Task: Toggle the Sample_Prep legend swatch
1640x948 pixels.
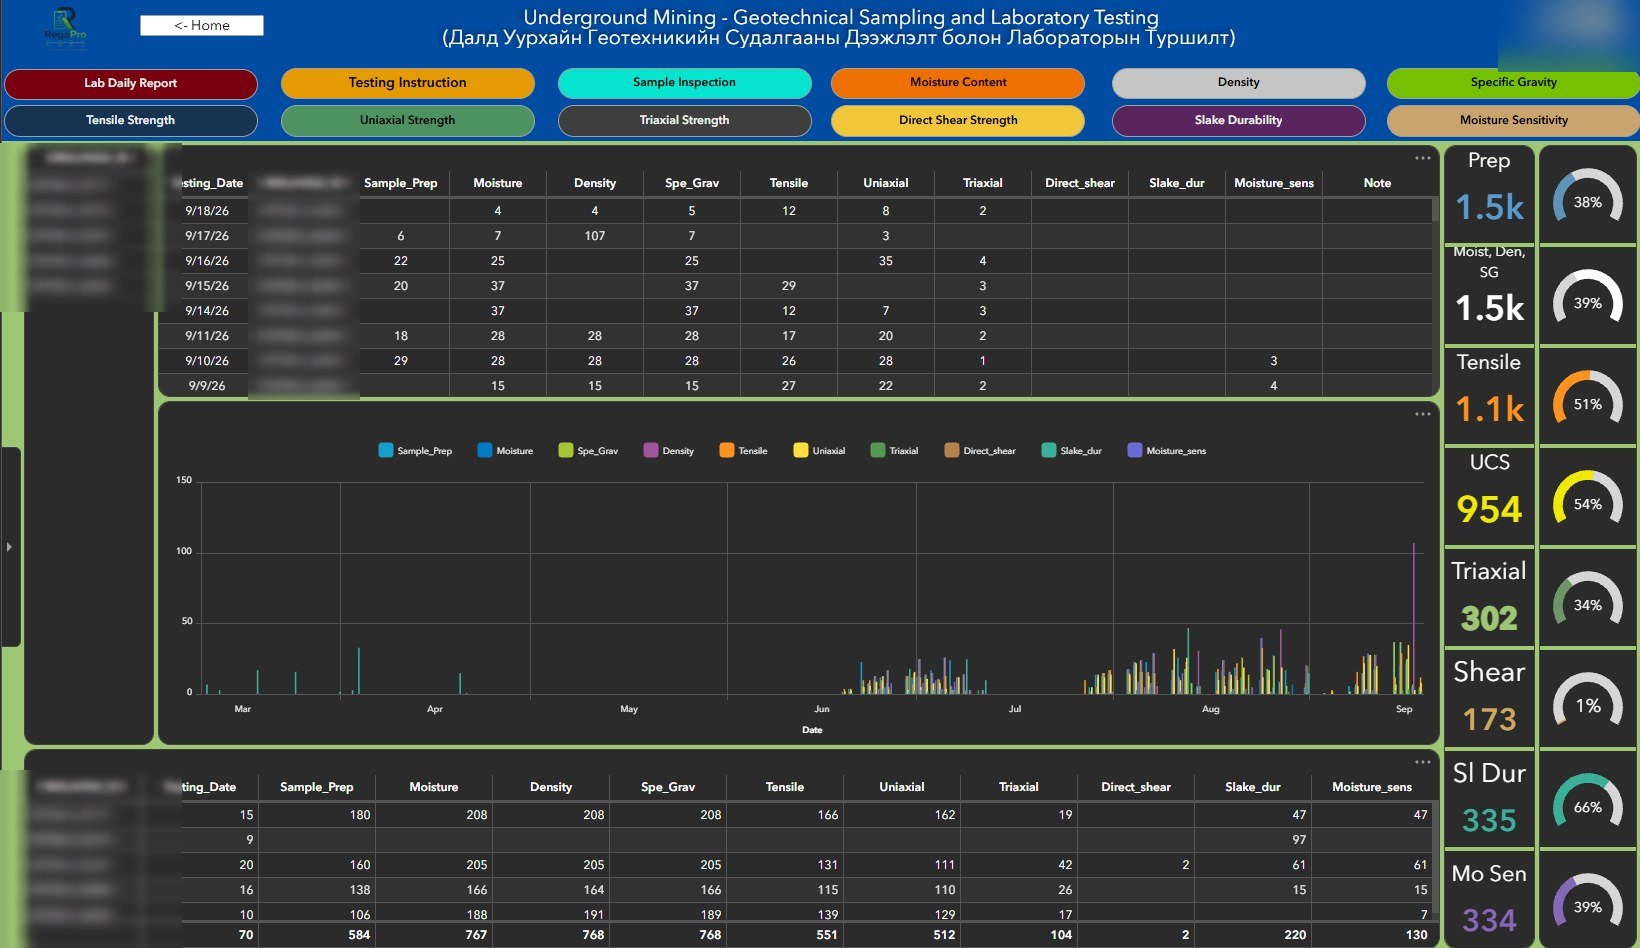Action: pos(386,450)
